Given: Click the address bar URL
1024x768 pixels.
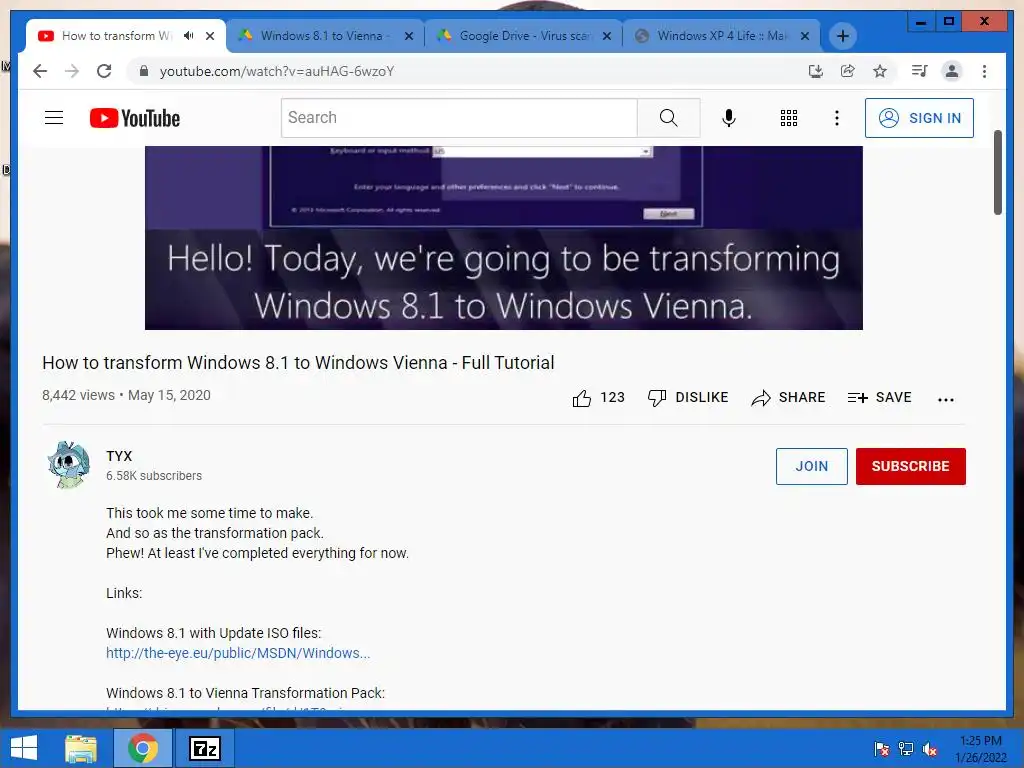Looking at the screenshot, I should [277, 71].
